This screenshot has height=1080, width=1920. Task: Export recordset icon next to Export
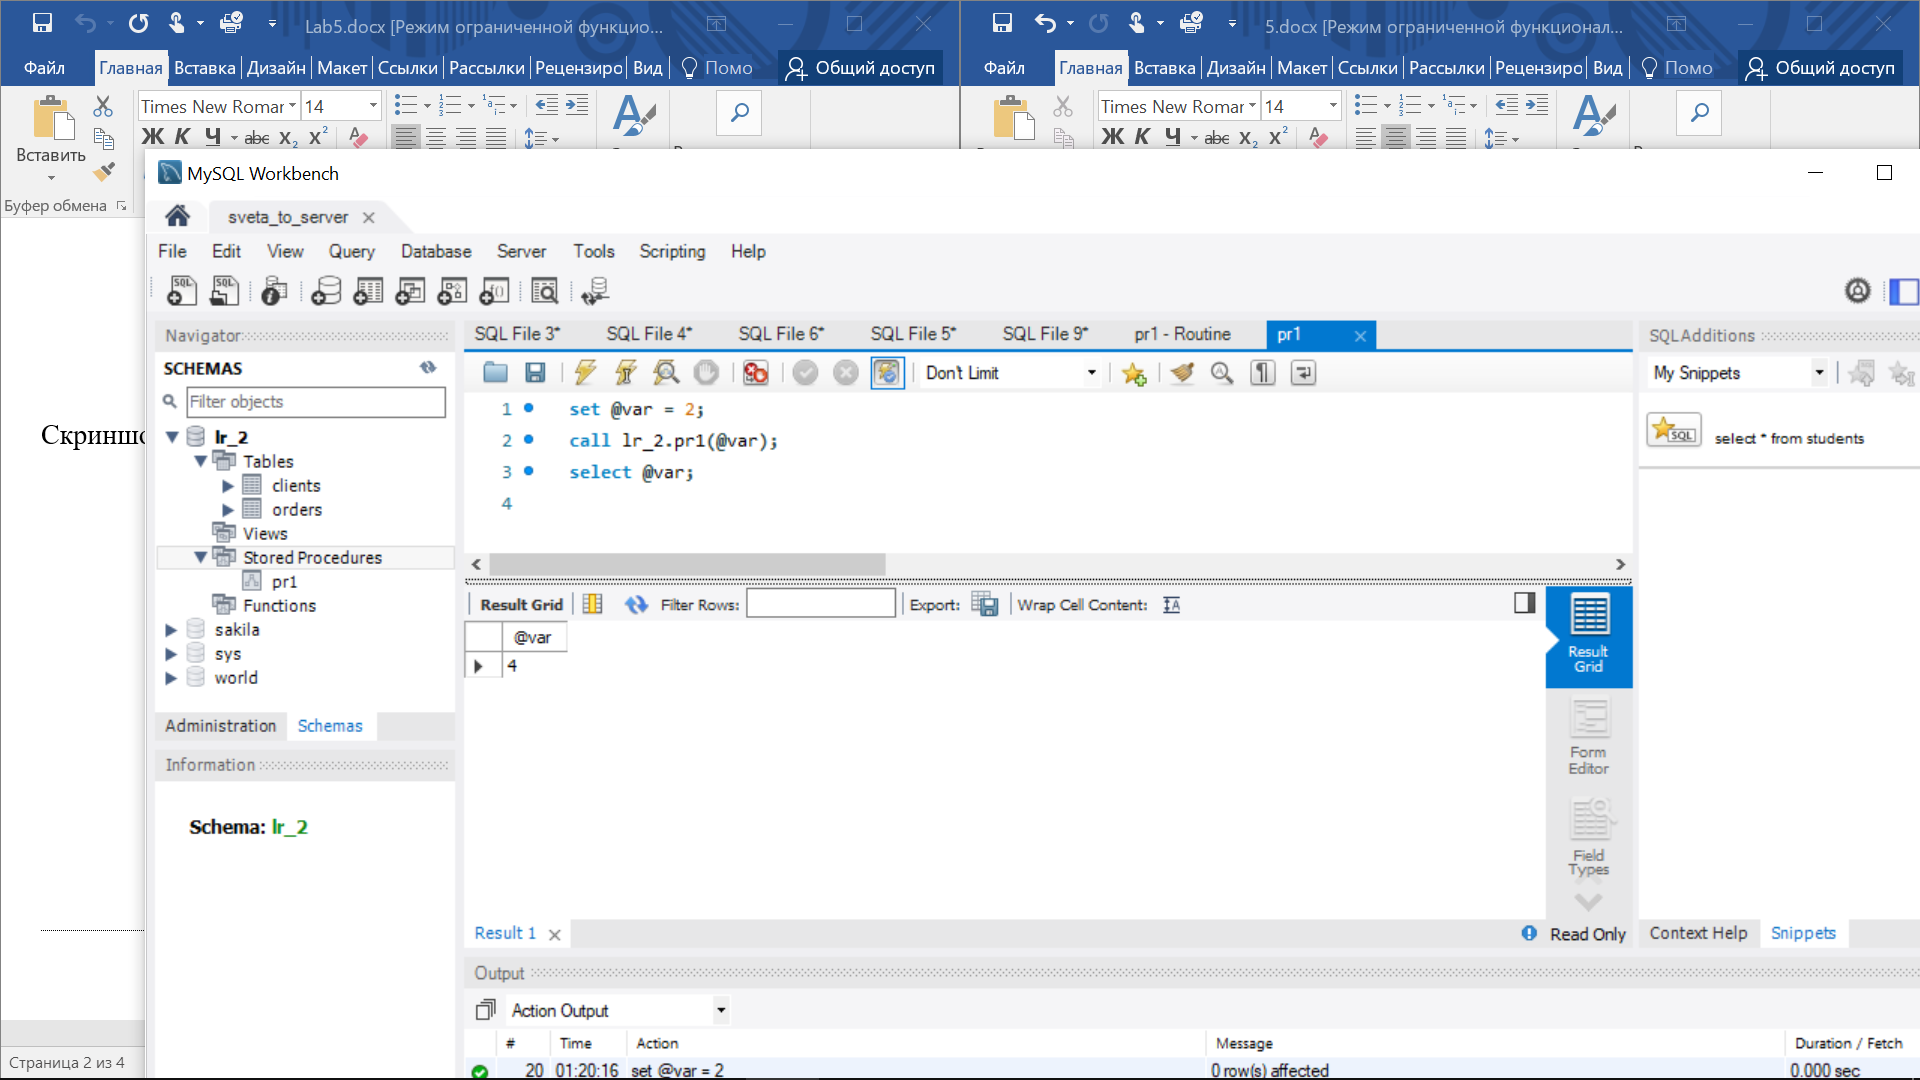[x=985, y=604]
